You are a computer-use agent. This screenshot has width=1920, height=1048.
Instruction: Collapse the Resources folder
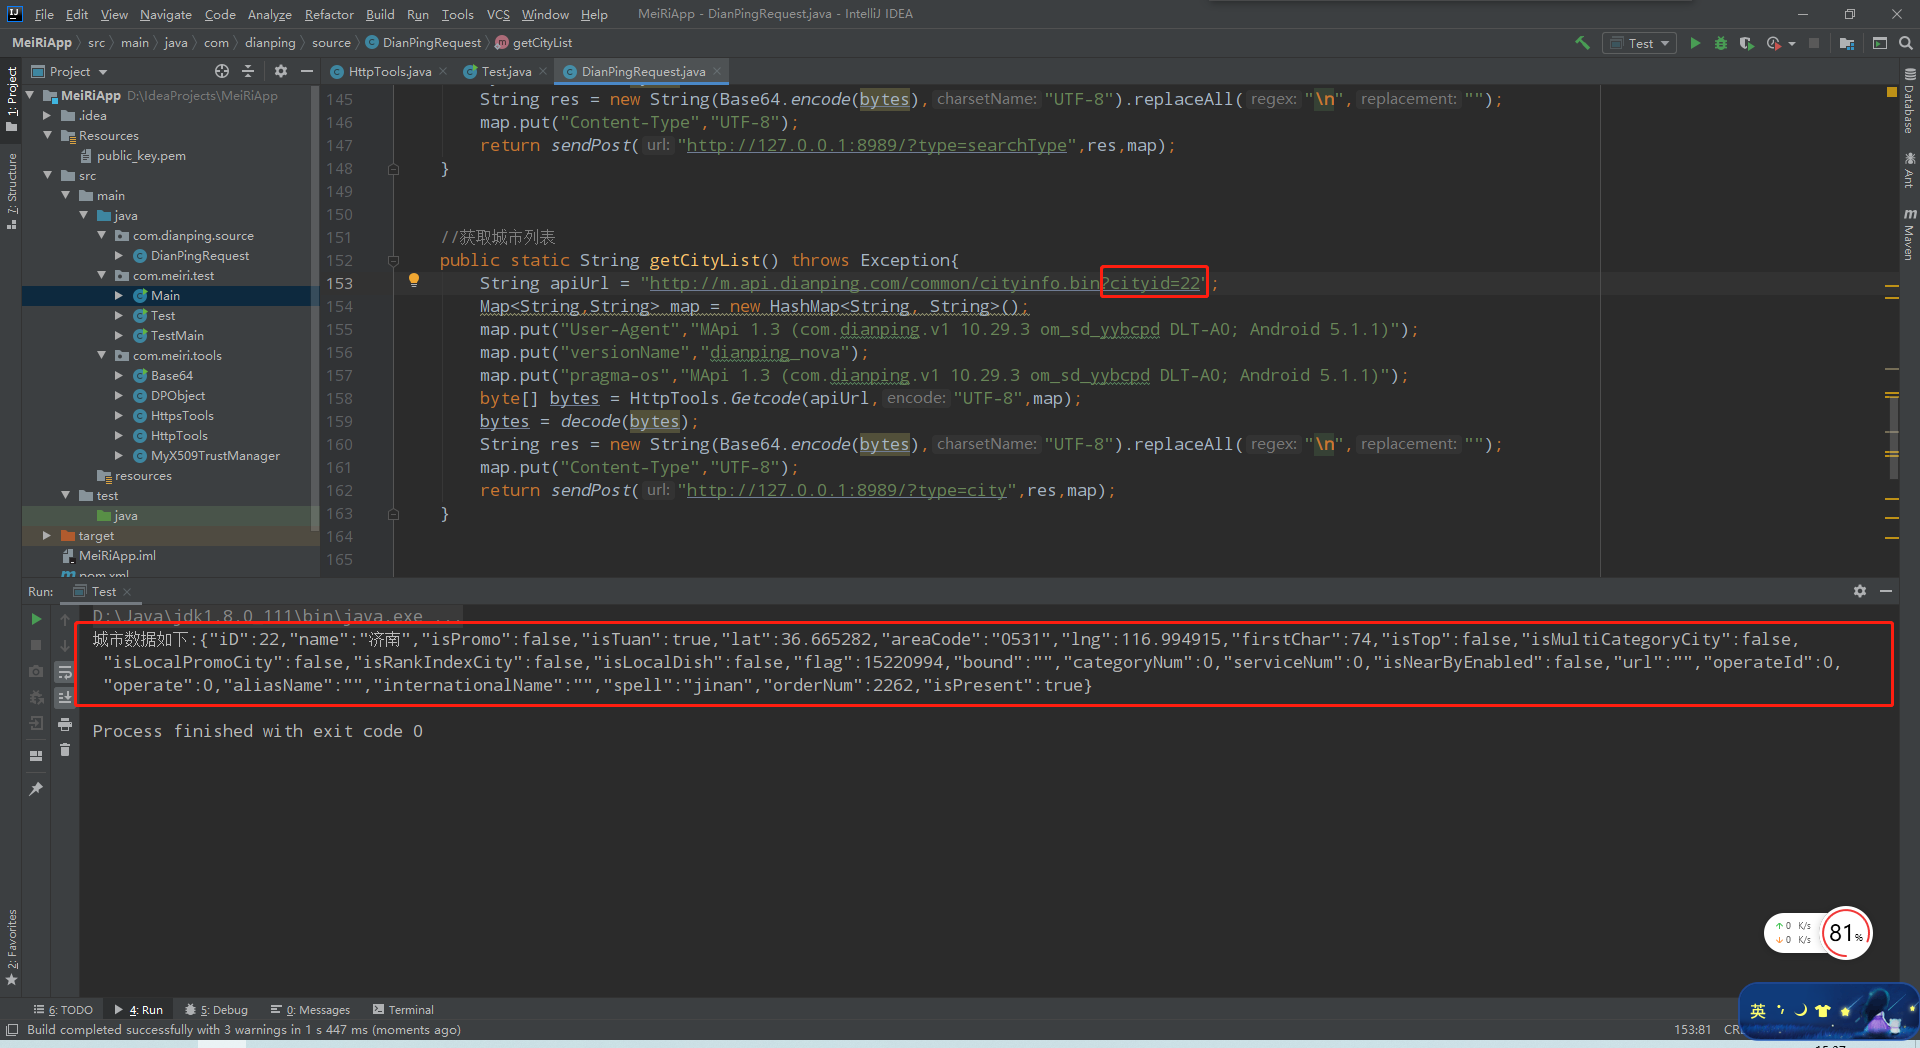click(47, 135)
